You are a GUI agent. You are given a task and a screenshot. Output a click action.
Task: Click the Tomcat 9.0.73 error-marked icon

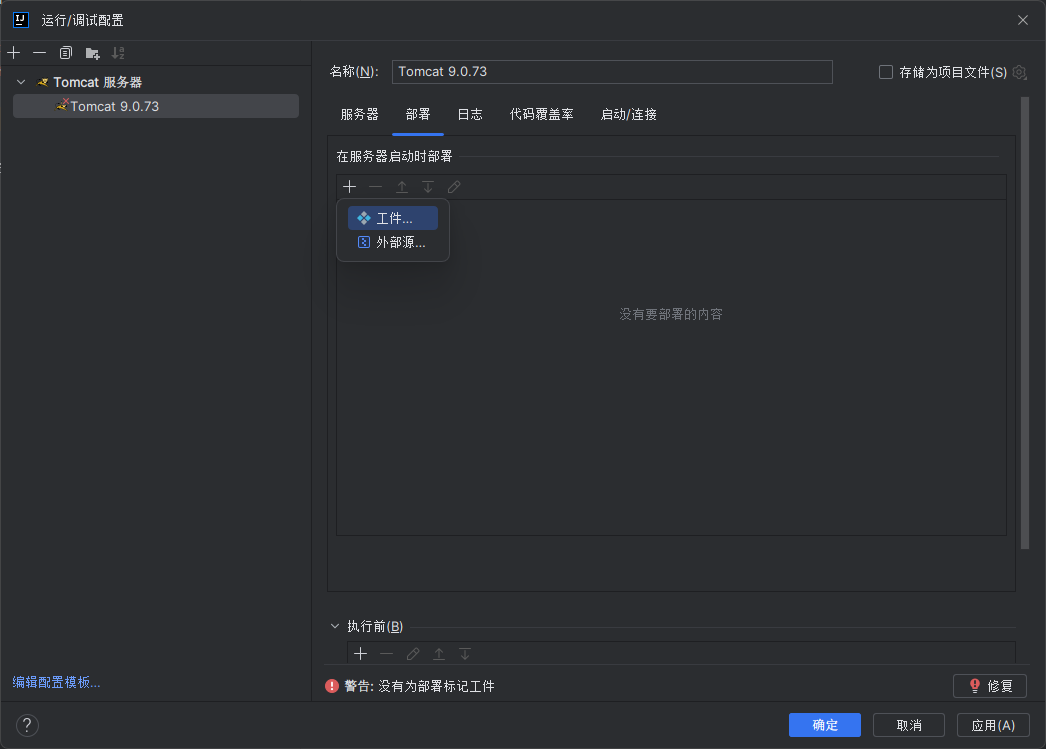pos(62,105)
